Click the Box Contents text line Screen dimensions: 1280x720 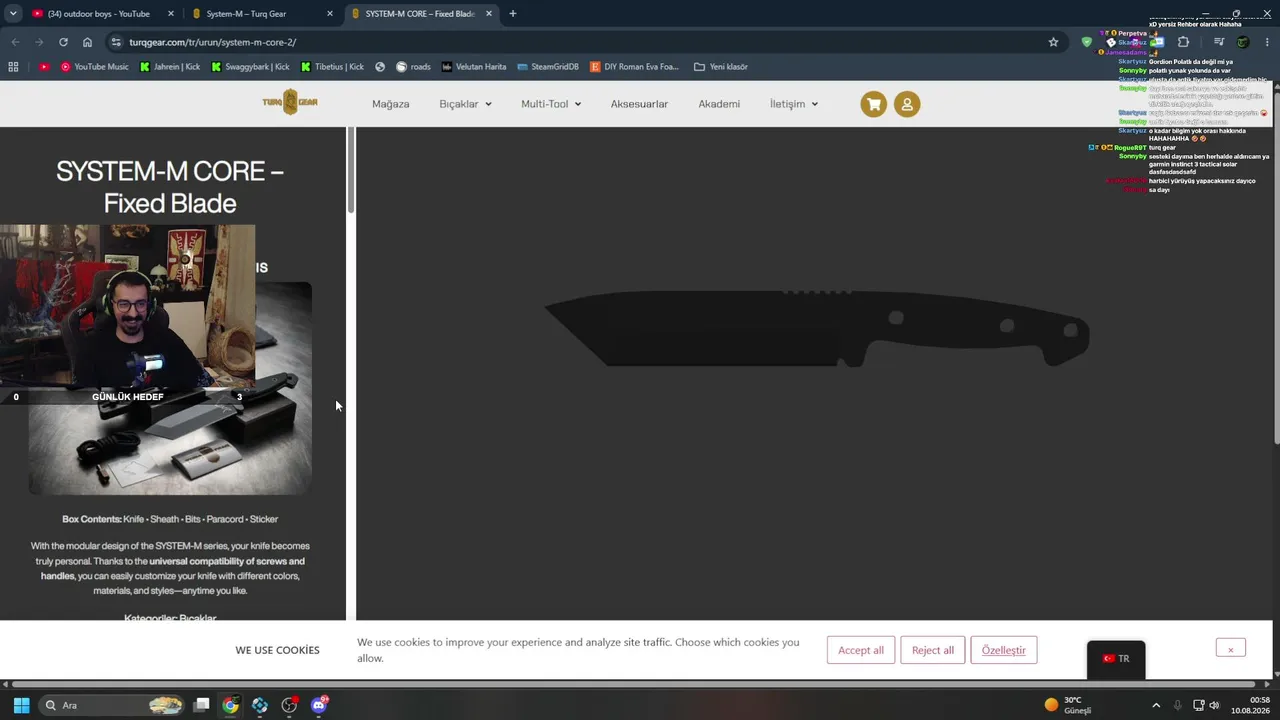coord(170,519)
